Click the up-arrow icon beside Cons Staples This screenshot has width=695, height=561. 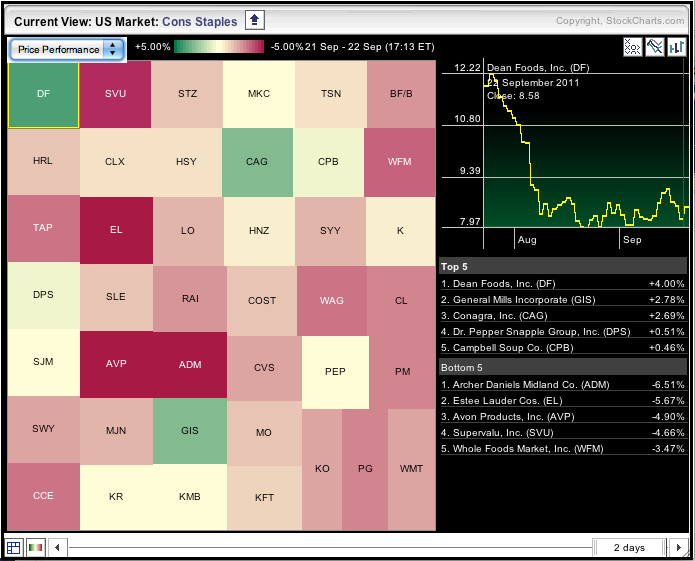click(x=254, y=20)
